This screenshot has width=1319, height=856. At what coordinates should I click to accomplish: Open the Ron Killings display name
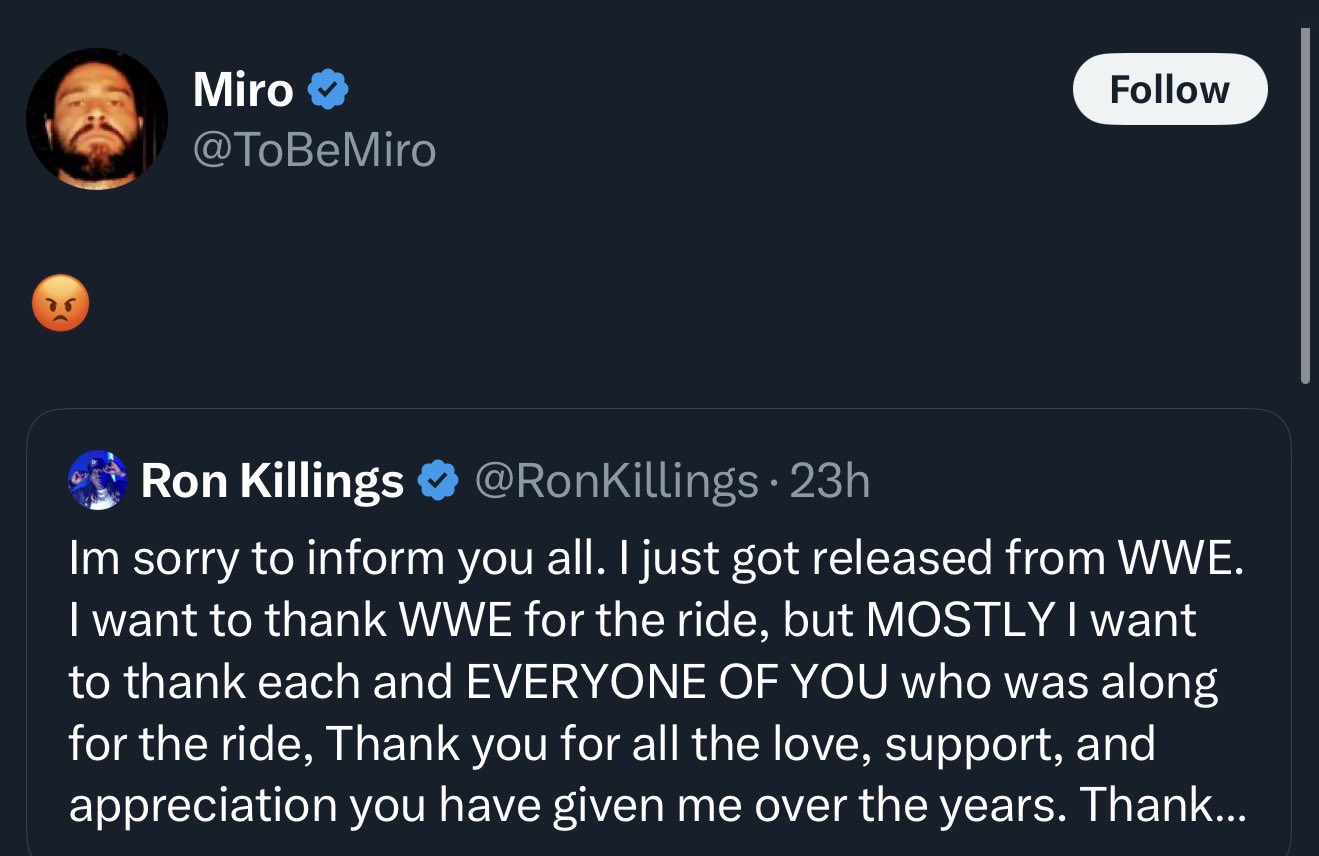pos(272,482)
